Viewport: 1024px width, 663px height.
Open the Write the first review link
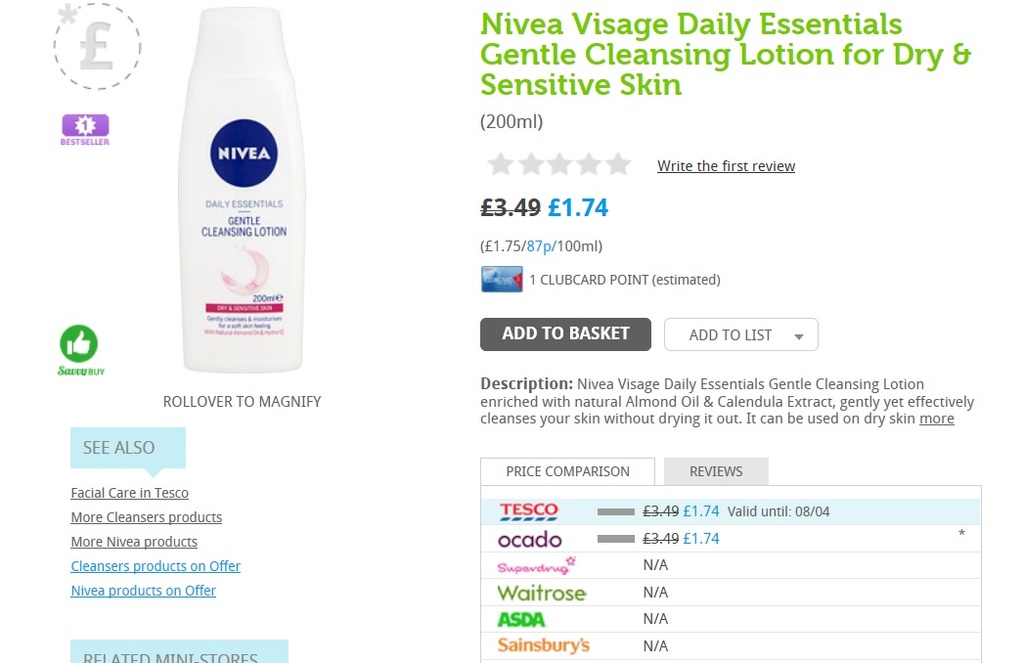[x=726, y=166]
